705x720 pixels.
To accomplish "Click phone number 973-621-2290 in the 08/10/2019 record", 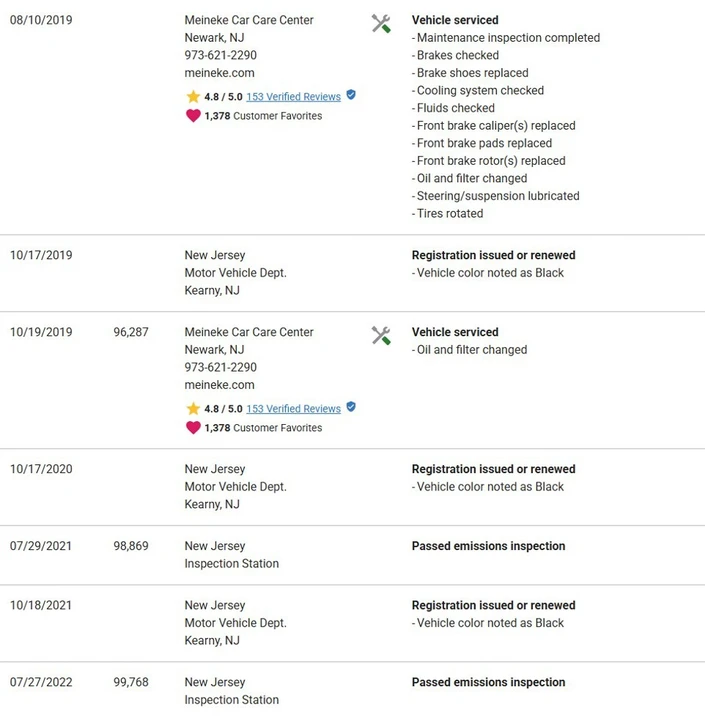I will click(x=220, y=55).
